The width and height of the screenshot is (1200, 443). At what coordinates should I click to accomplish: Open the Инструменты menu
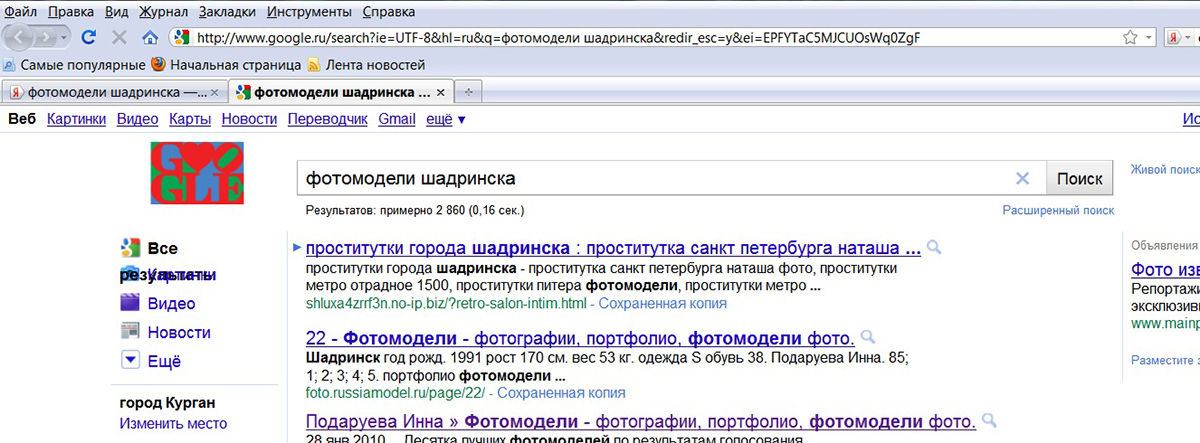coord(309,11)
